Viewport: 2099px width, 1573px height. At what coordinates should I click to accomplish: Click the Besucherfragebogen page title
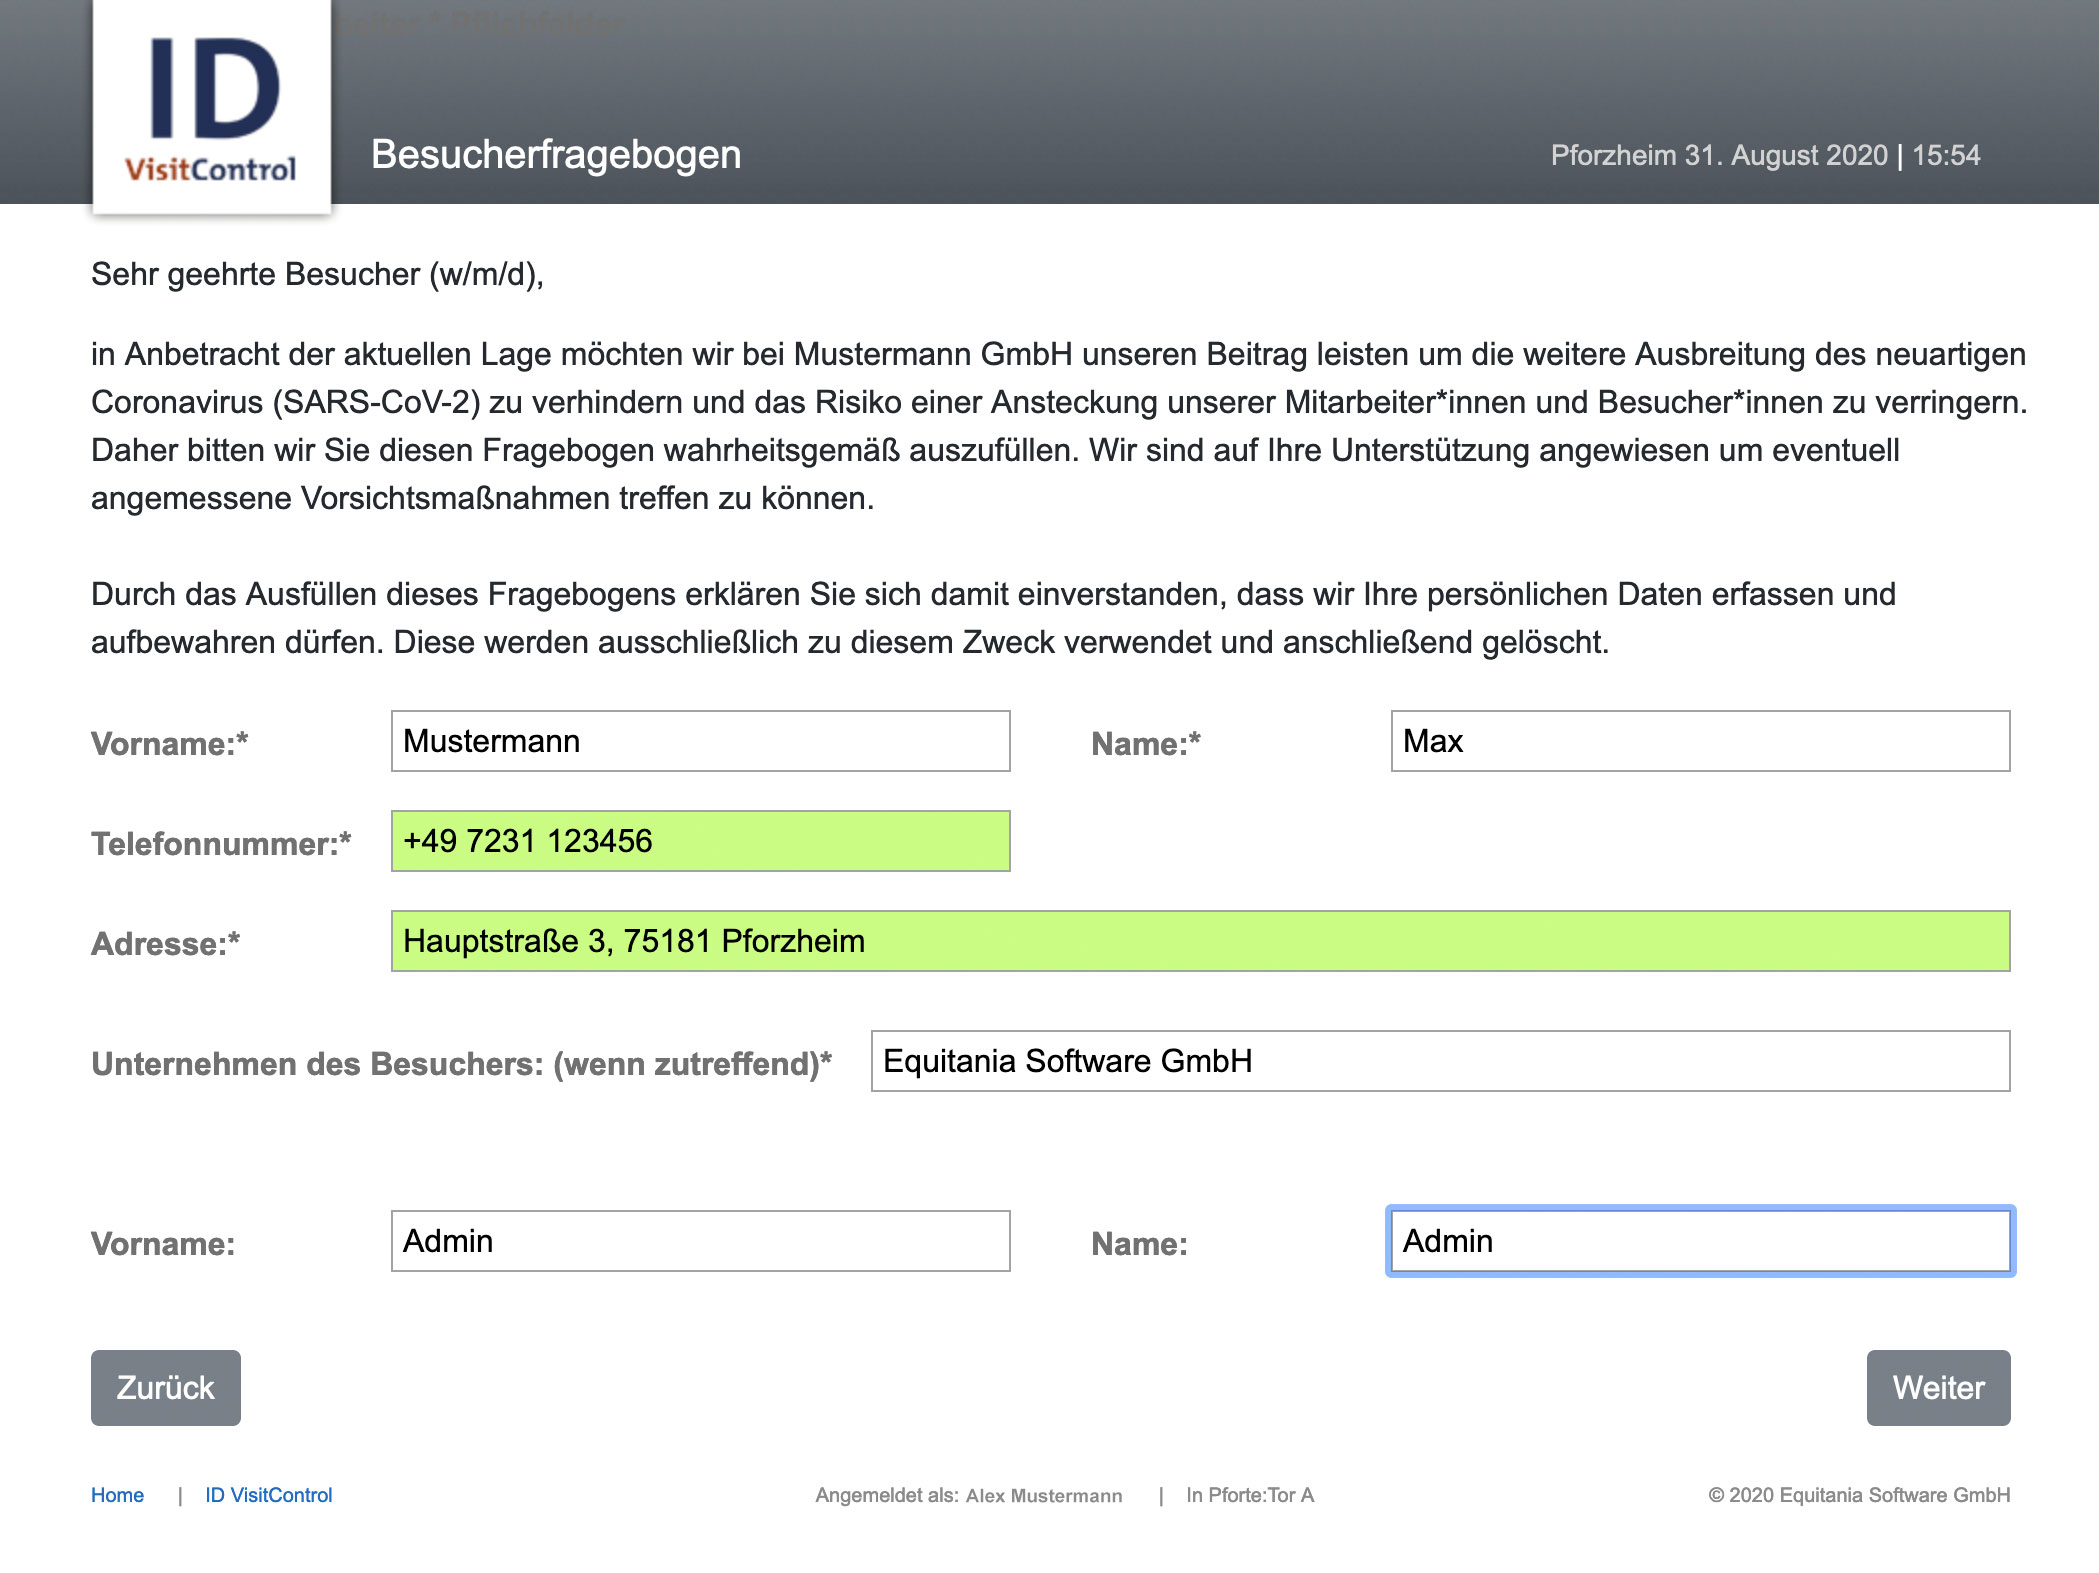556,155
